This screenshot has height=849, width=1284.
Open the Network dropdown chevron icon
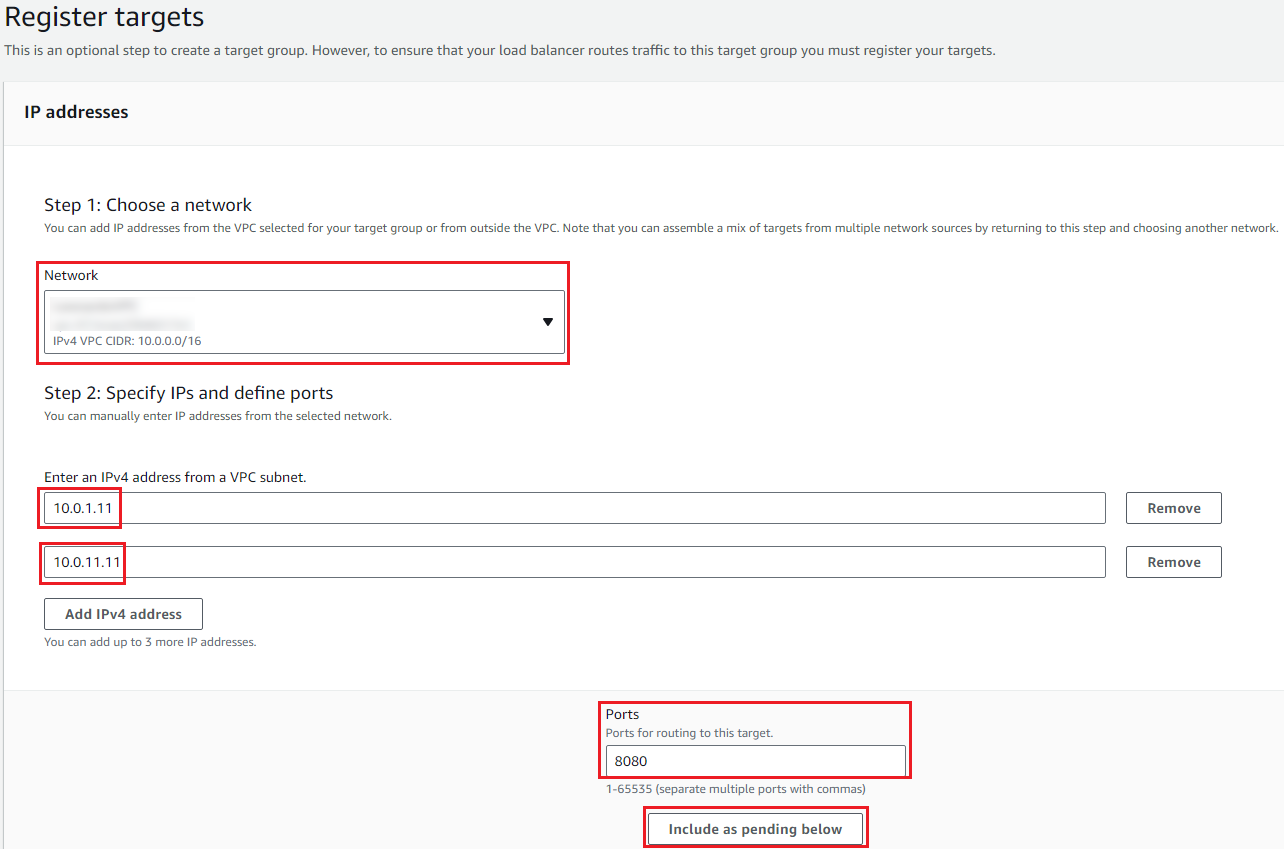tap(548, 322)
